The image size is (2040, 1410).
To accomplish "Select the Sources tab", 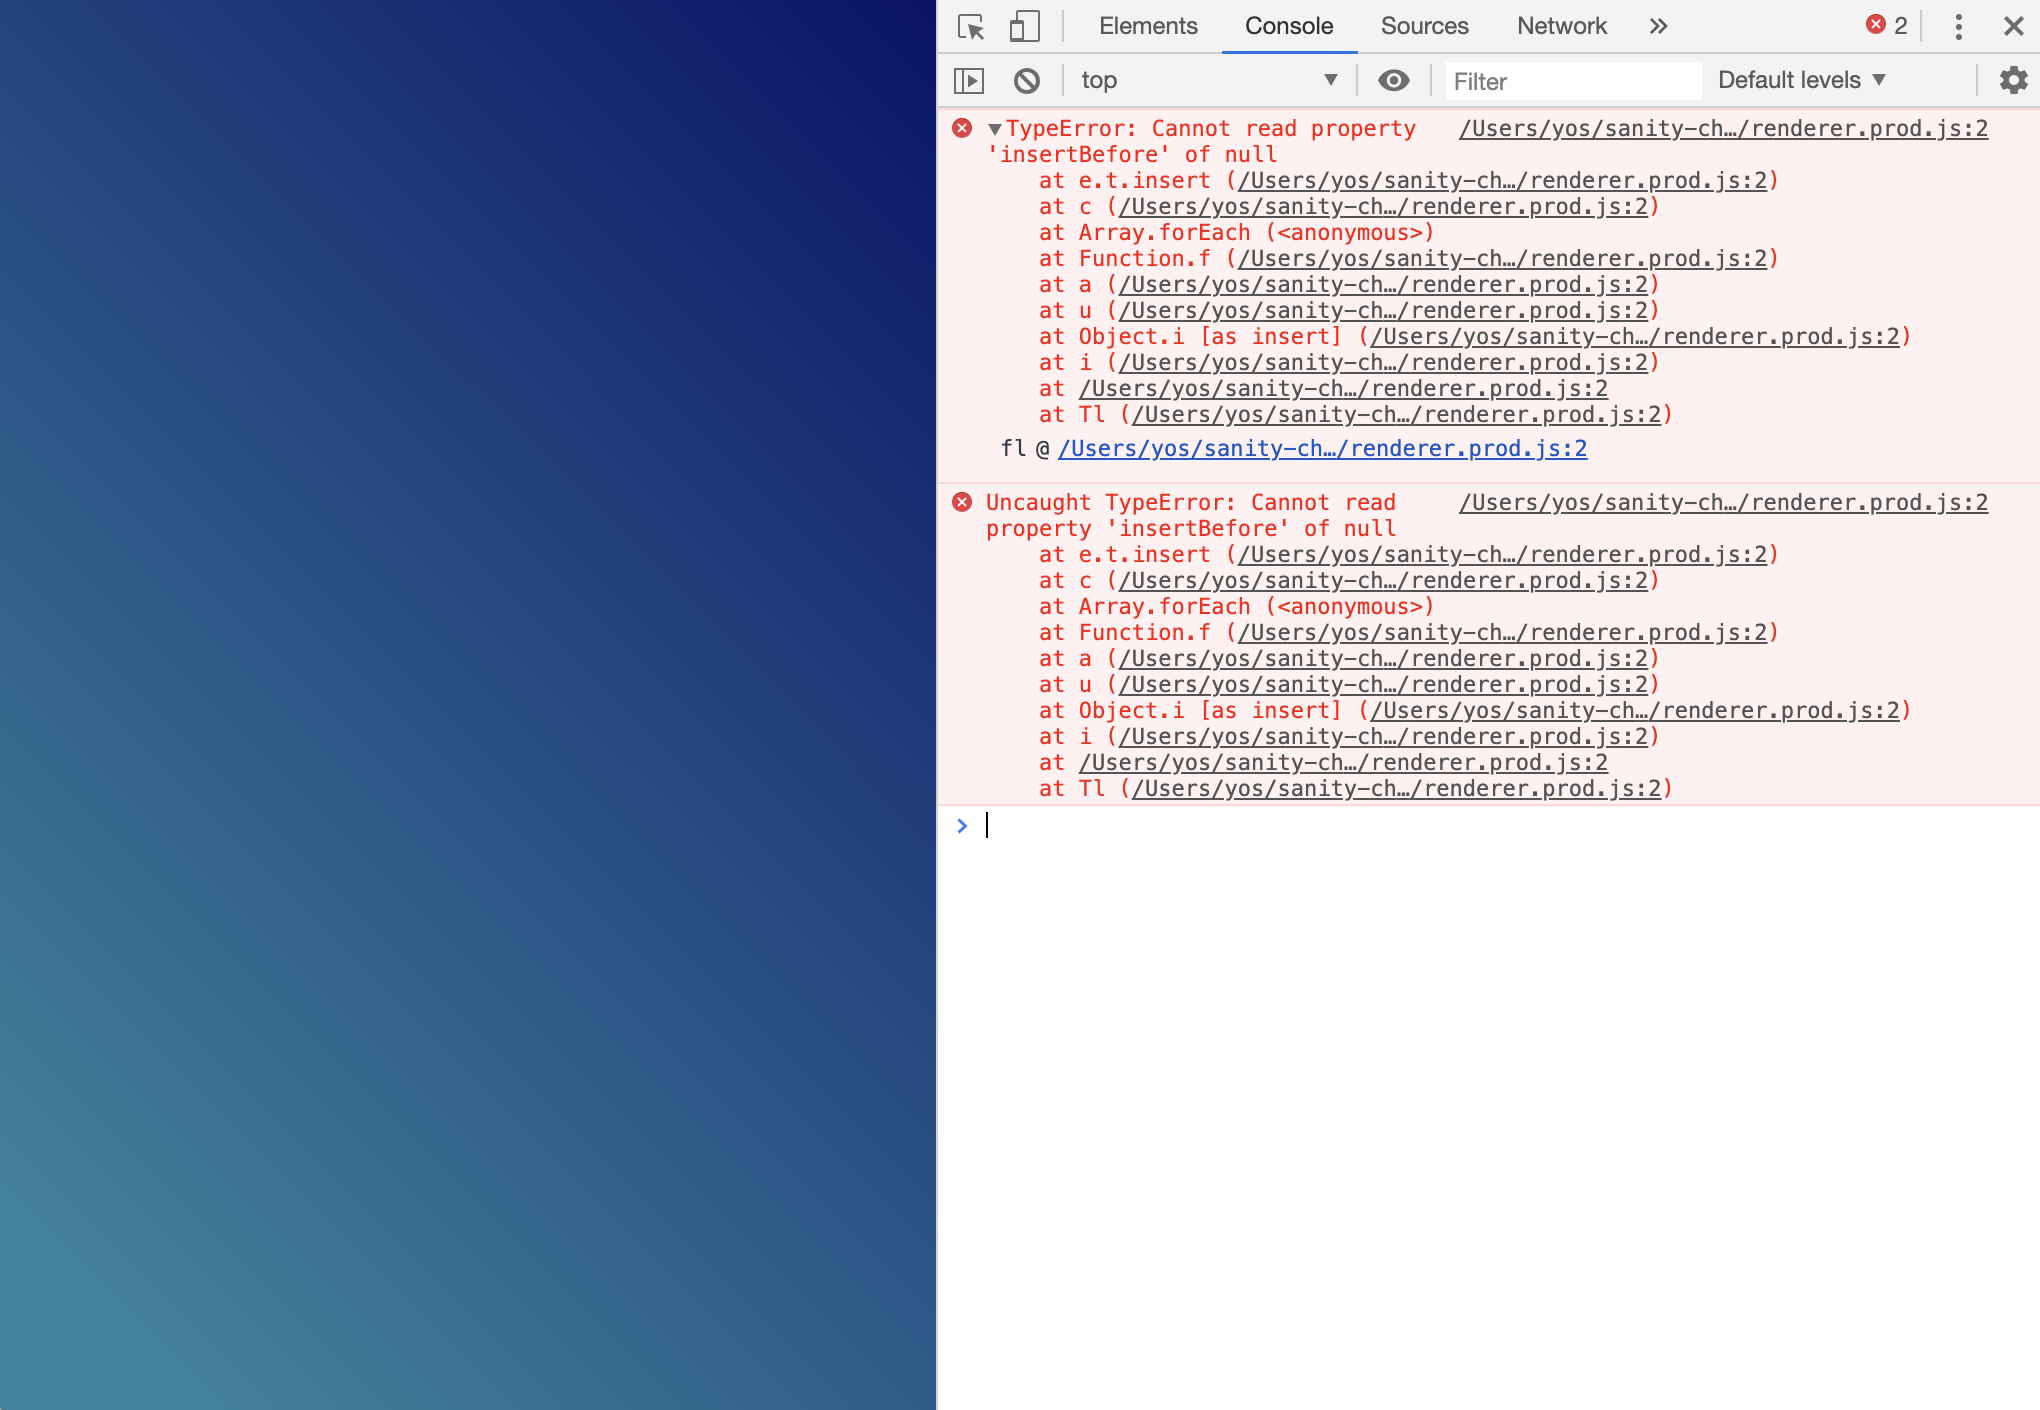I will [1423, 26].
